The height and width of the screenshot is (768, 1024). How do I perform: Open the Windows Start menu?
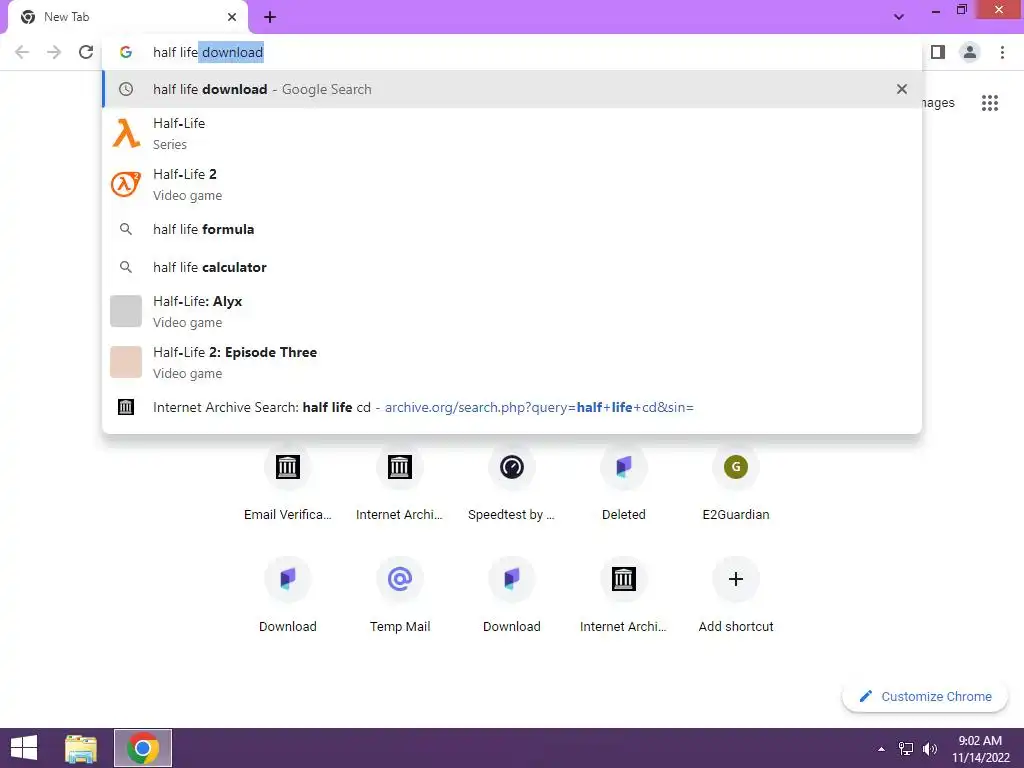(24, 748)
